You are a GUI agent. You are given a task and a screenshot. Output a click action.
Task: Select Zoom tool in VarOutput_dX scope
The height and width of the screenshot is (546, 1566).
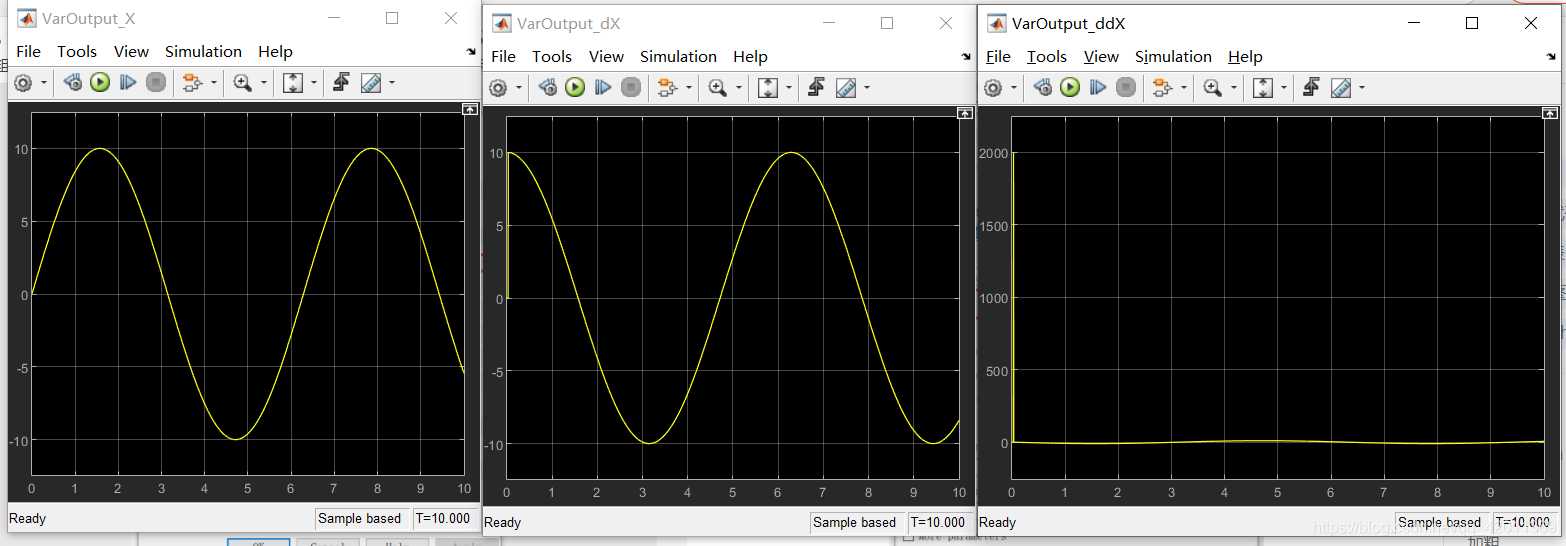coord(717,88)
